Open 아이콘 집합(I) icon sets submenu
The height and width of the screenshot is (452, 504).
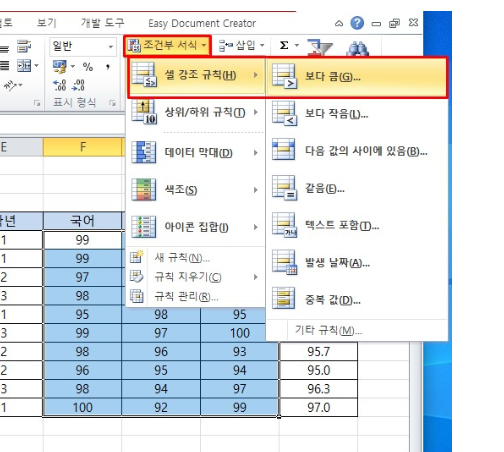pos(196,227)
